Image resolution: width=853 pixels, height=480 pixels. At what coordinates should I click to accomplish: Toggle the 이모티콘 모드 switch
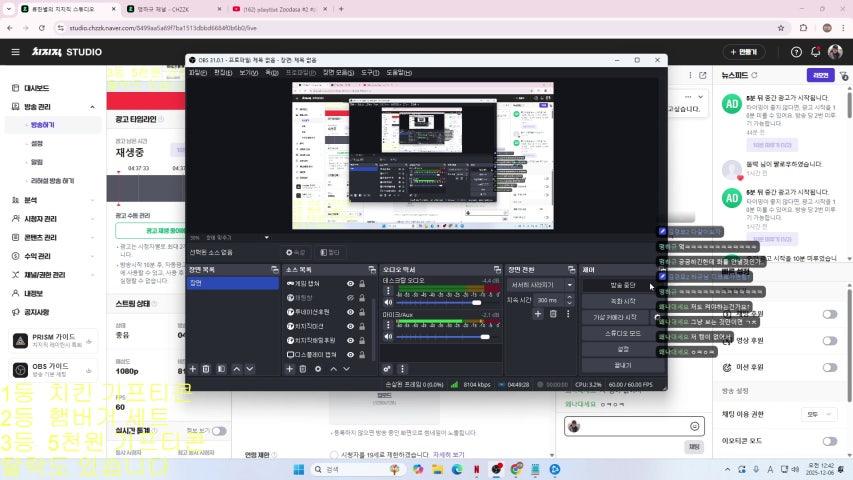click(829, 441)
